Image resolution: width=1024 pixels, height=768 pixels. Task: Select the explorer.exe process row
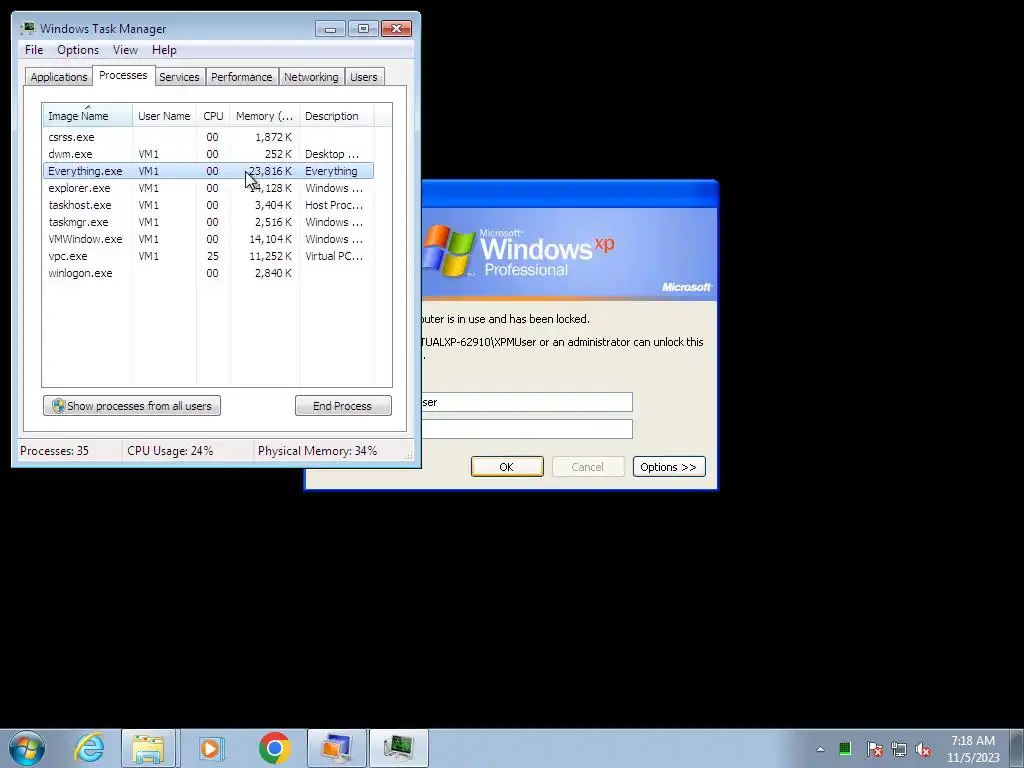coord(208,188)
